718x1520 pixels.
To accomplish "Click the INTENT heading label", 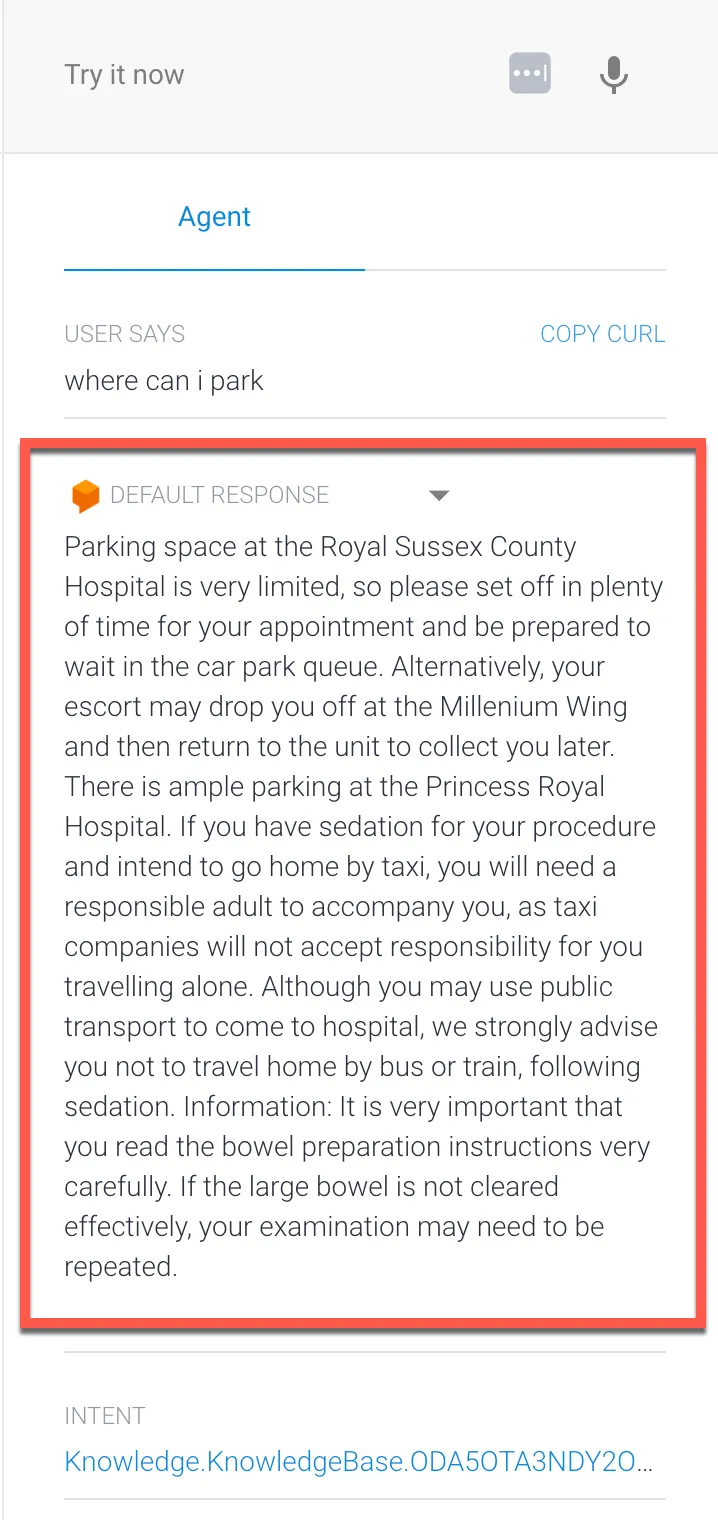I will 105,1416.
